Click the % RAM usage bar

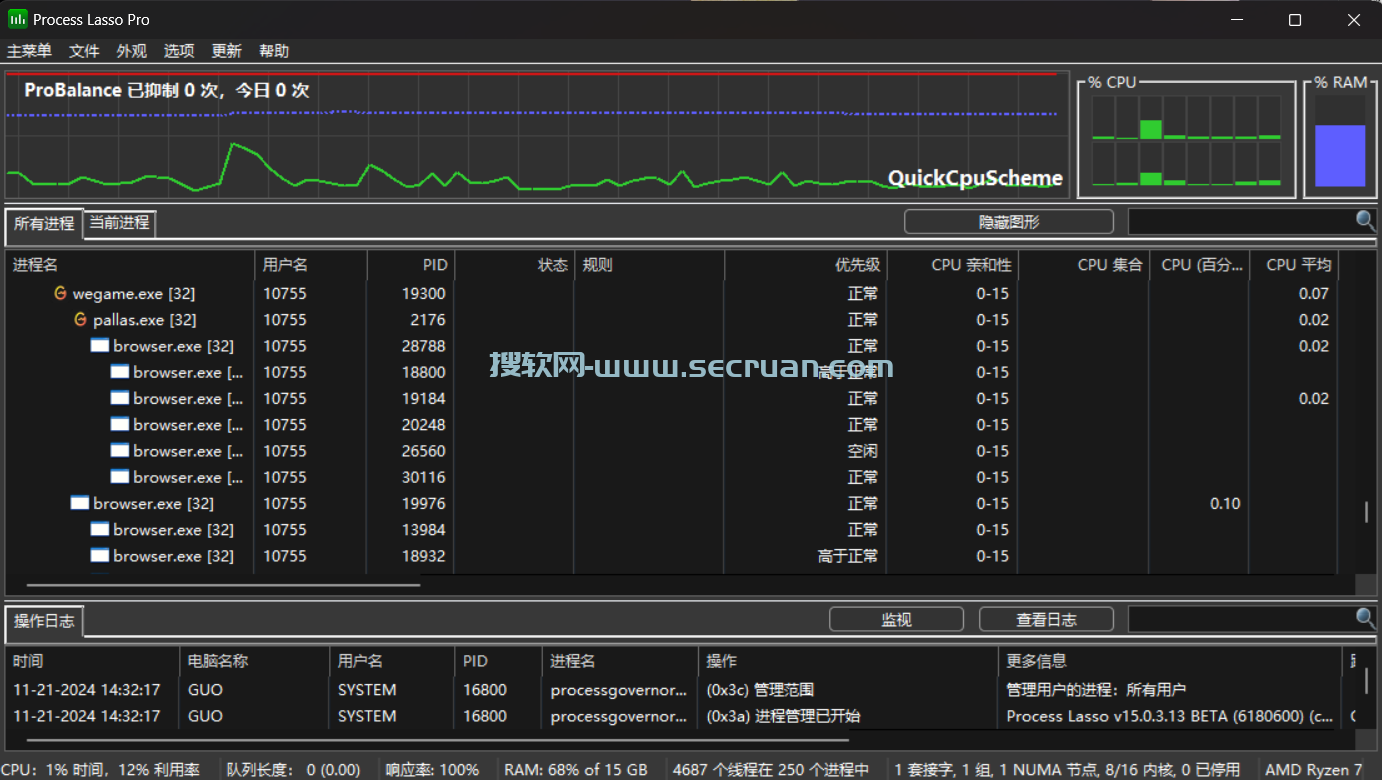(x=1340, y=155)
